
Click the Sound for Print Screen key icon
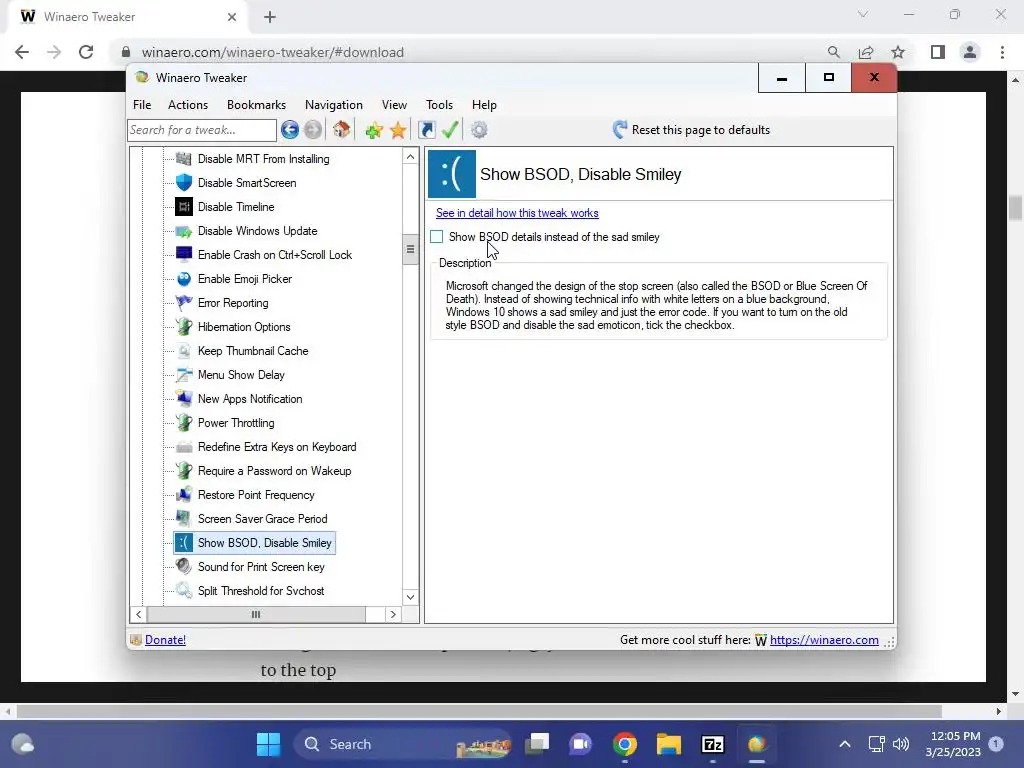[x=184, y=567]
